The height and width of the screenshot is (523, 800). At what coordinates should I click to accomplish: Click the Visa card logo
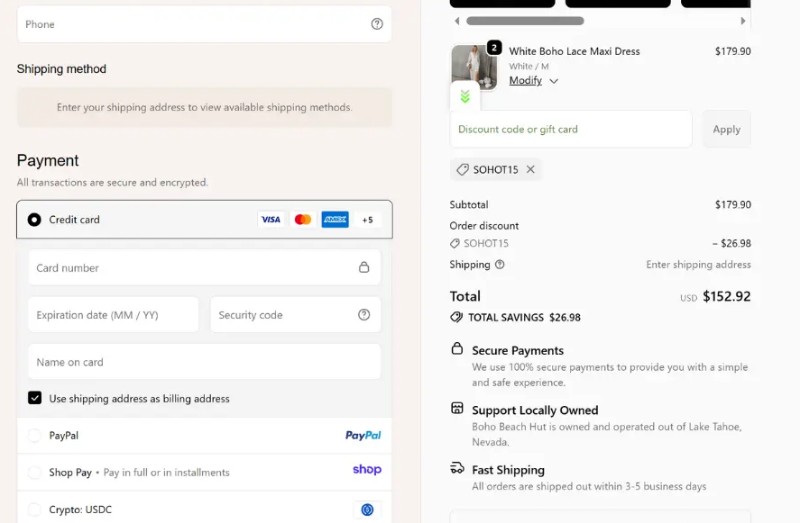[x=270, y=219]
